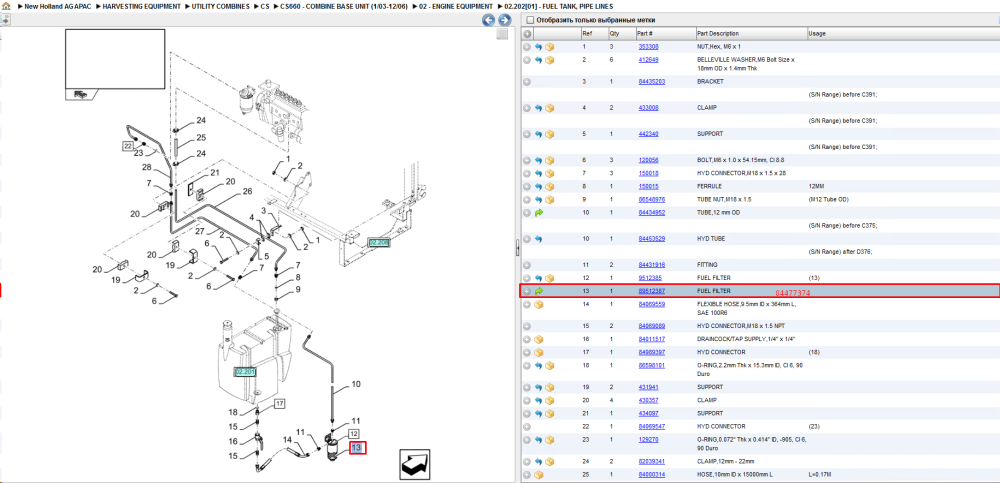Open 02.208 reference label on the diagram
Image resolution: width=1000 pixels, height=483 pixels.
point(379,242)
